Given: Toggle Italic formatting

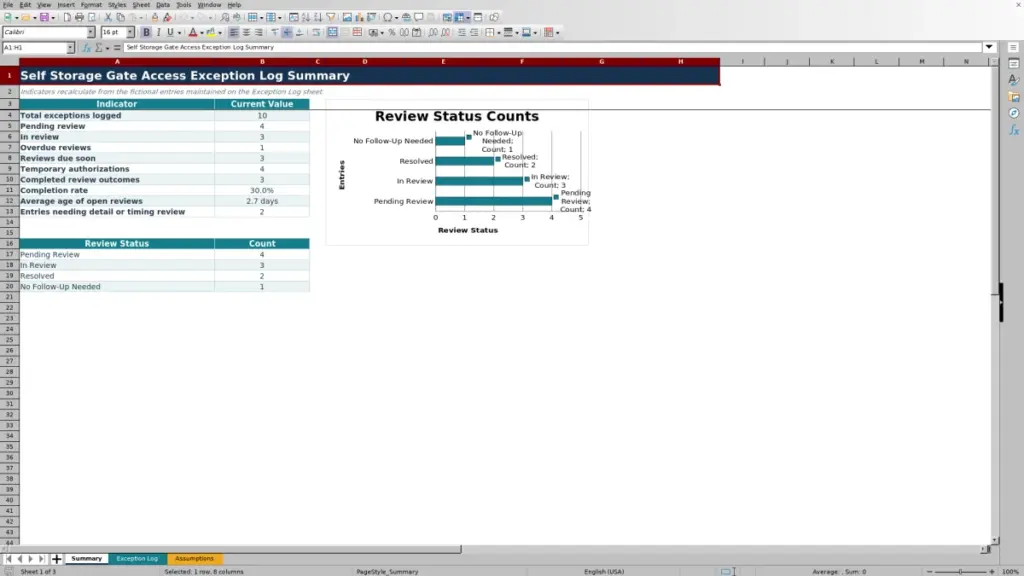Looking at the screenshot, I should [x=159, y=33].
